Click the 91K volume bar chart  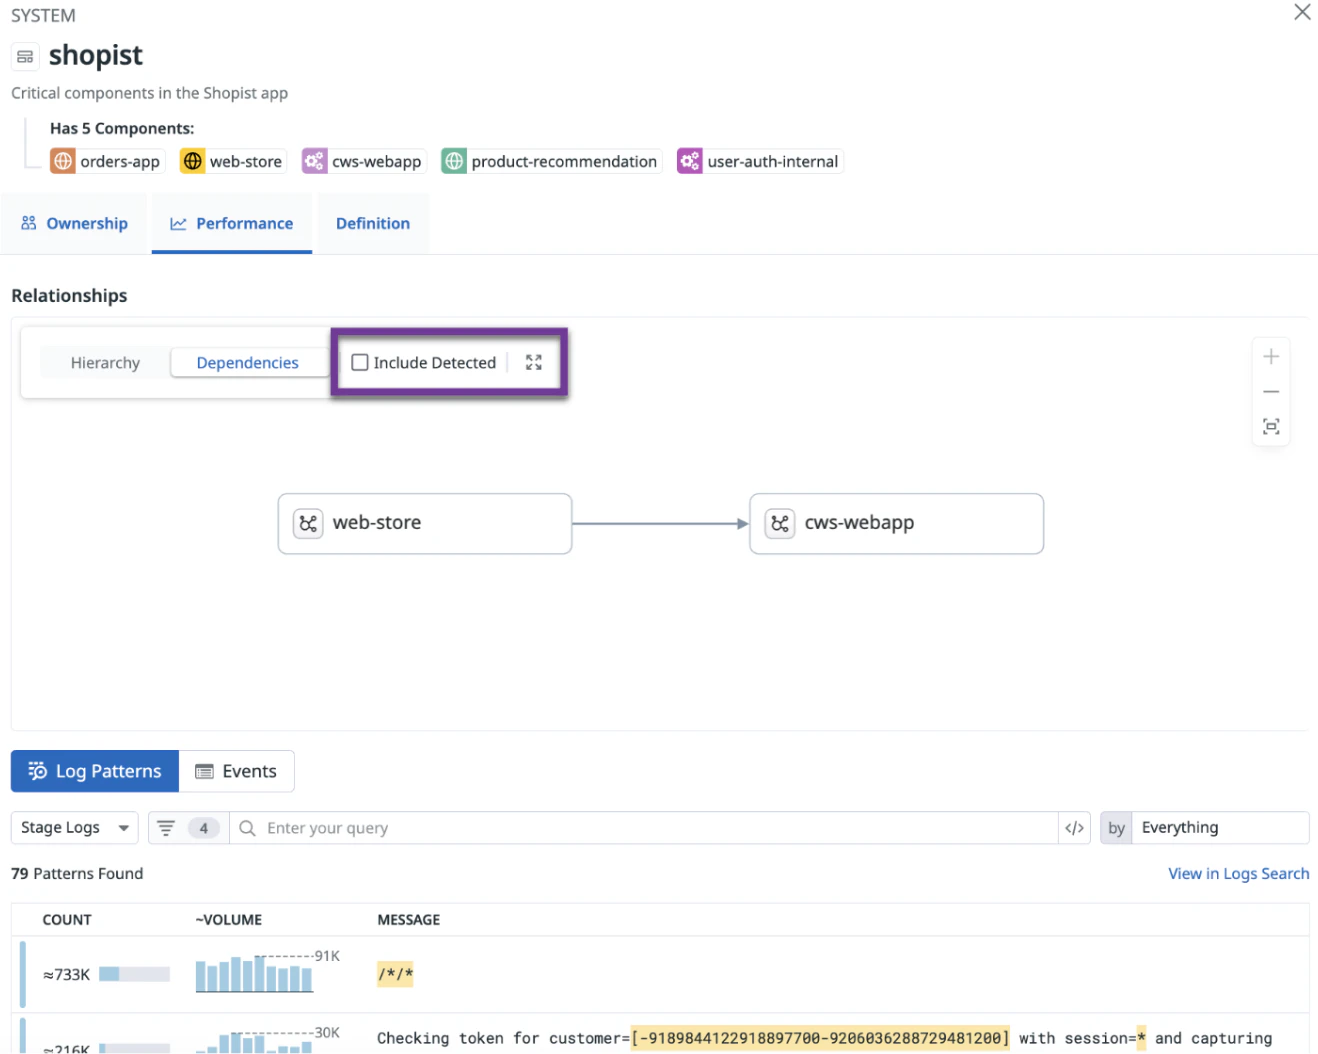[x=254, y=973]
